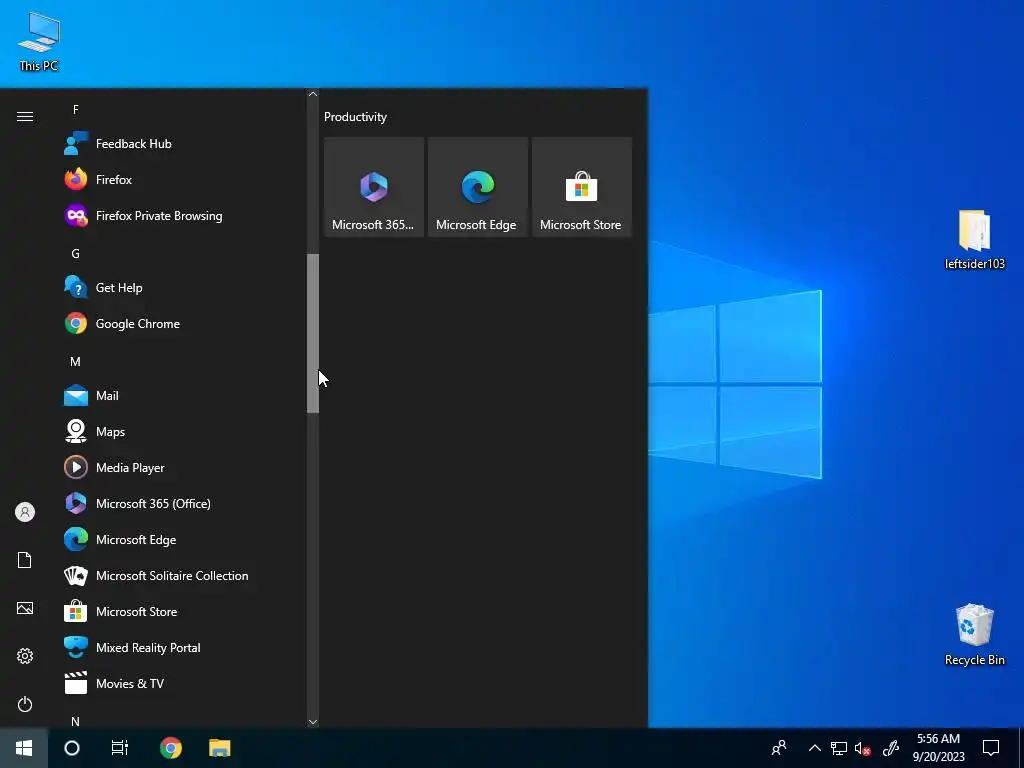Open Documents from the Start sidebar

[x=25, y=560]
